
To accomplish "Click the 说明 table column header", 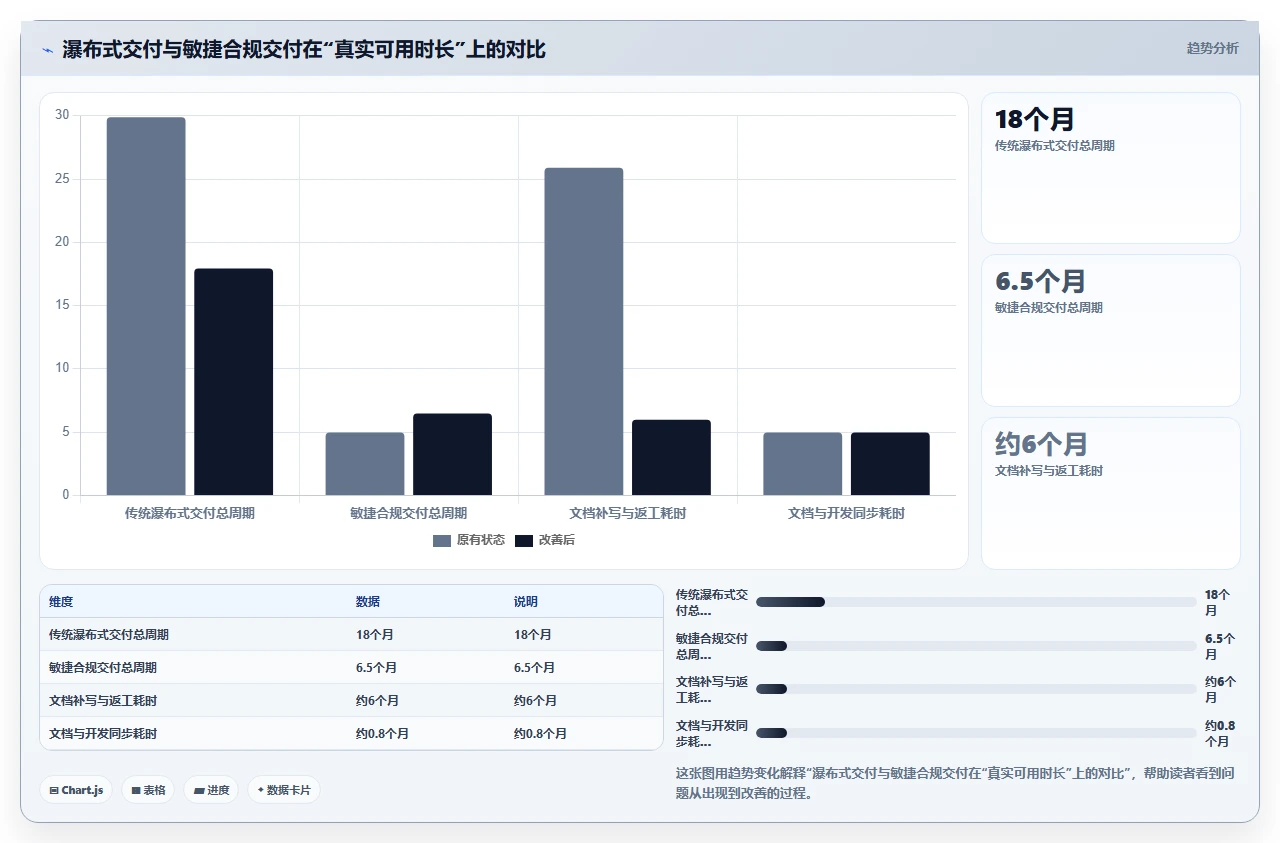I will tap(526, 602).
